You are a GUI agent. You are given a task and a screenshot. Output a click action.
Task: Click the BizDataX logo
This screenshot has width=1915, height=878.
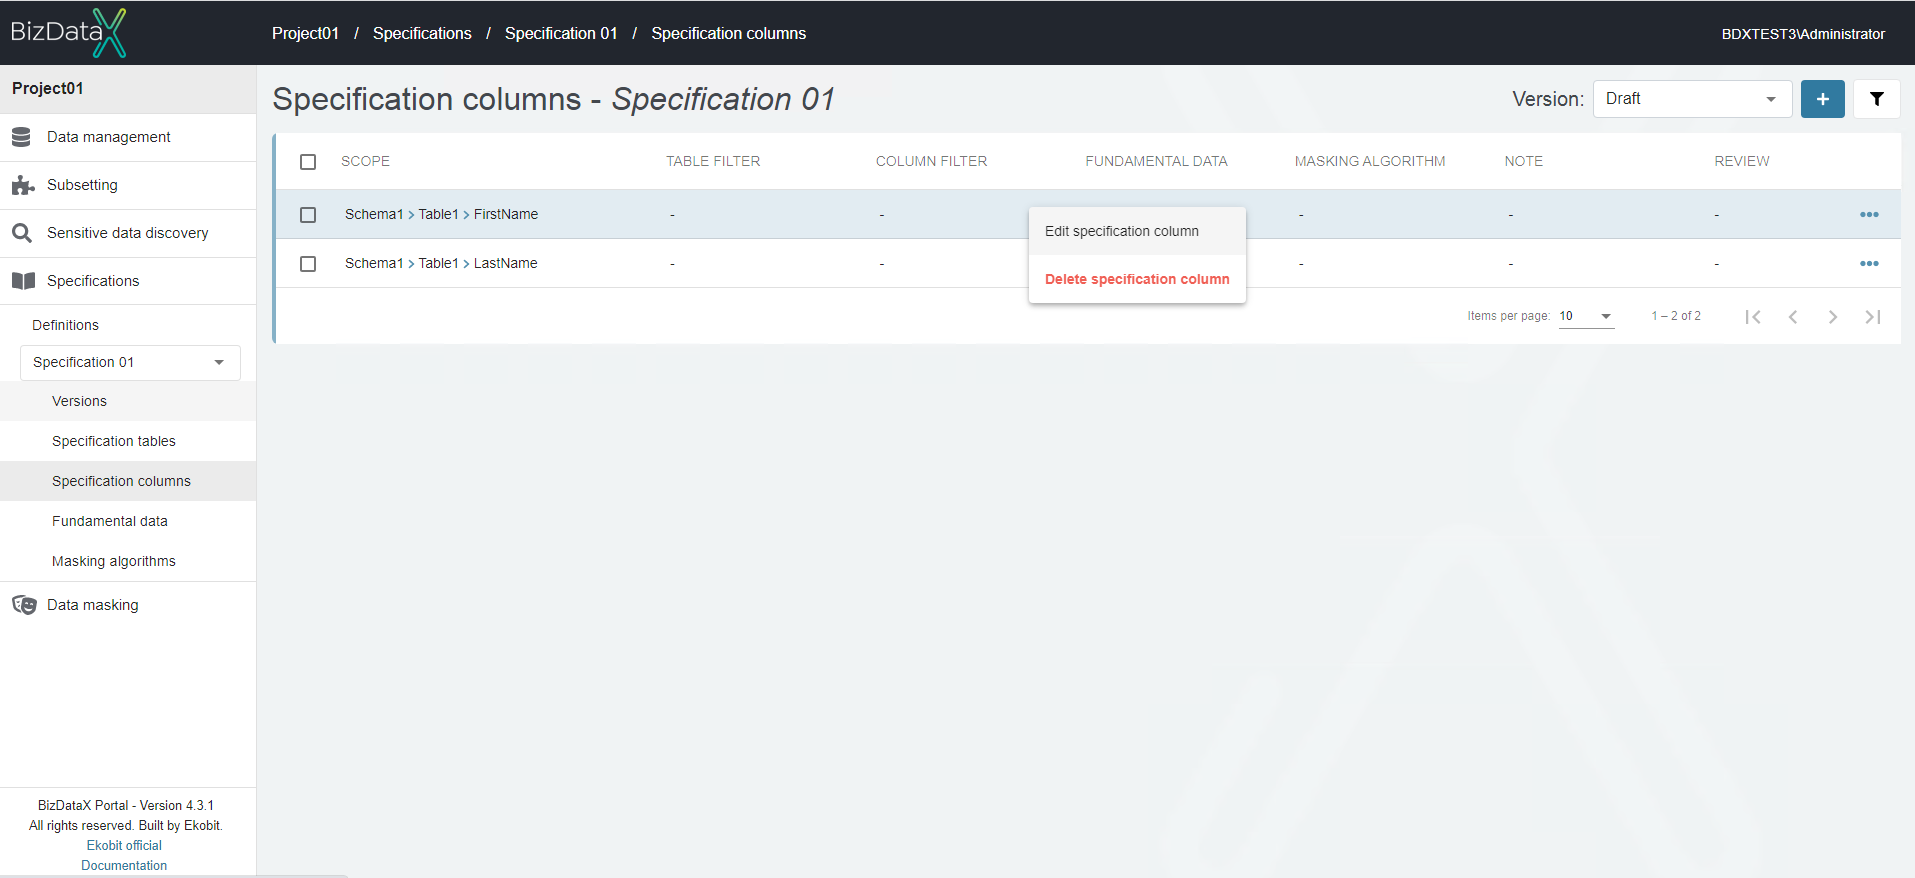(x=68, y=32)
